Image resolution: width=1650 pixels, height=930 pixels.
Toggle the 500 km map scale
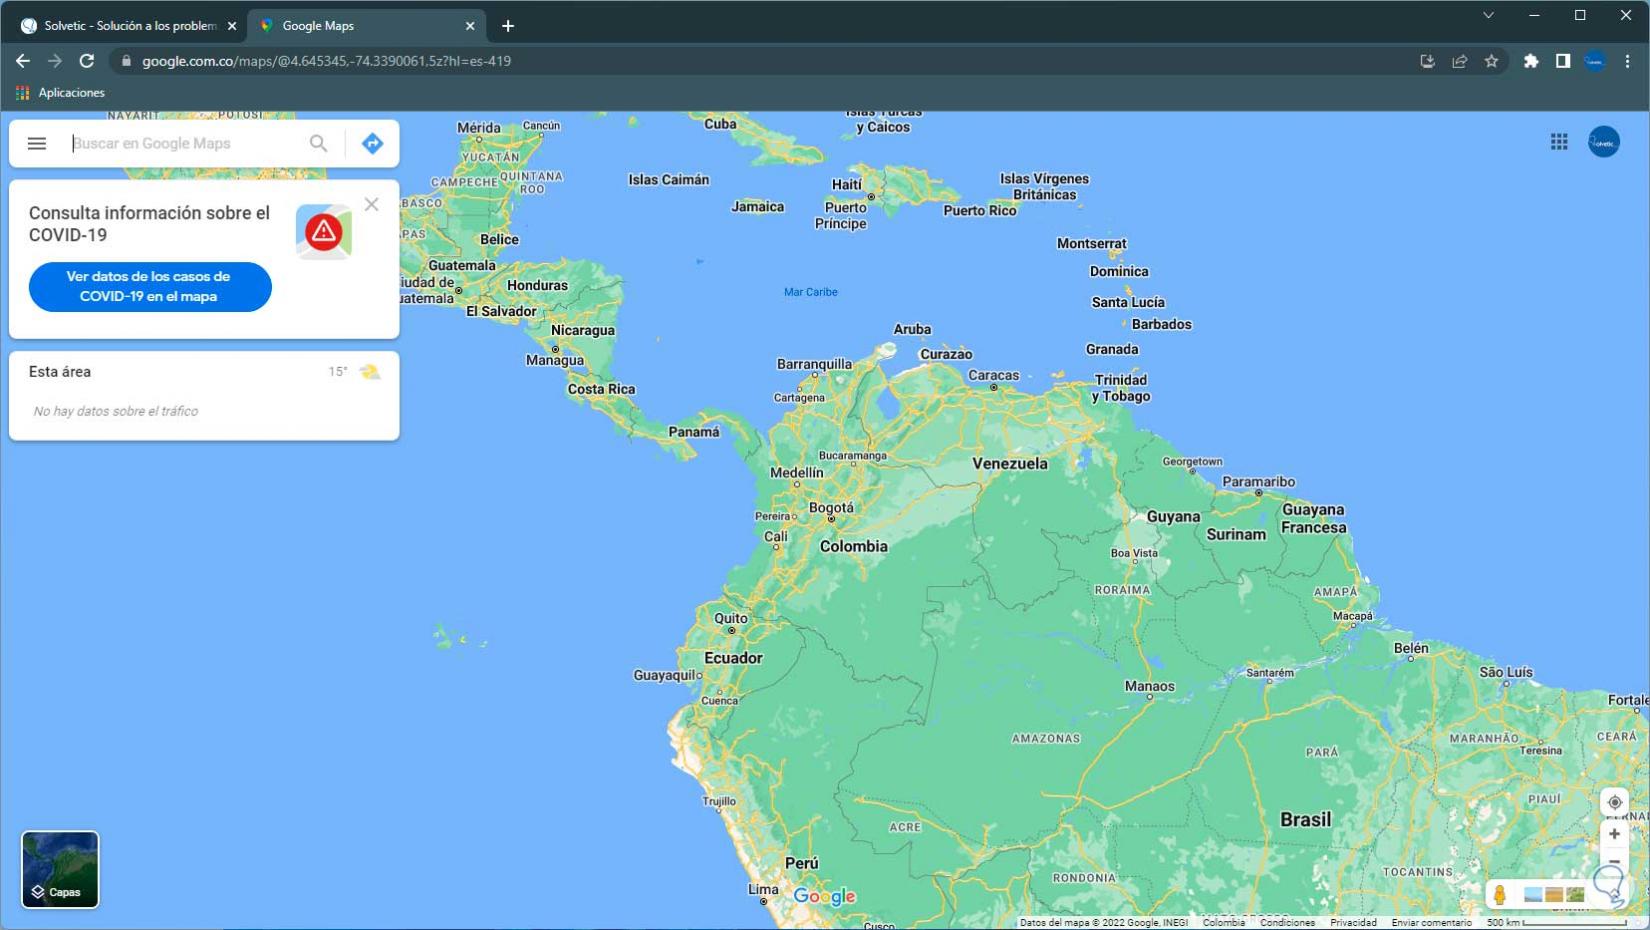click(1555, 923)
